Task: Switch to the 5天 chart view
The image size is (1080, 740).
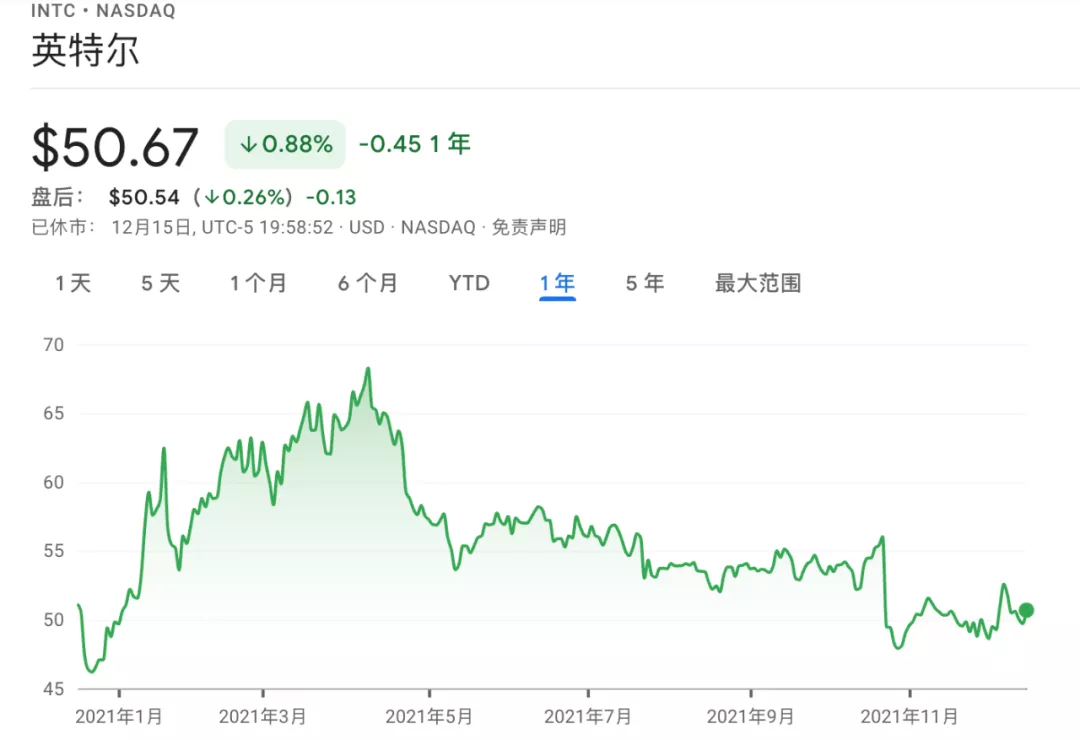Action: coord(159,283)
